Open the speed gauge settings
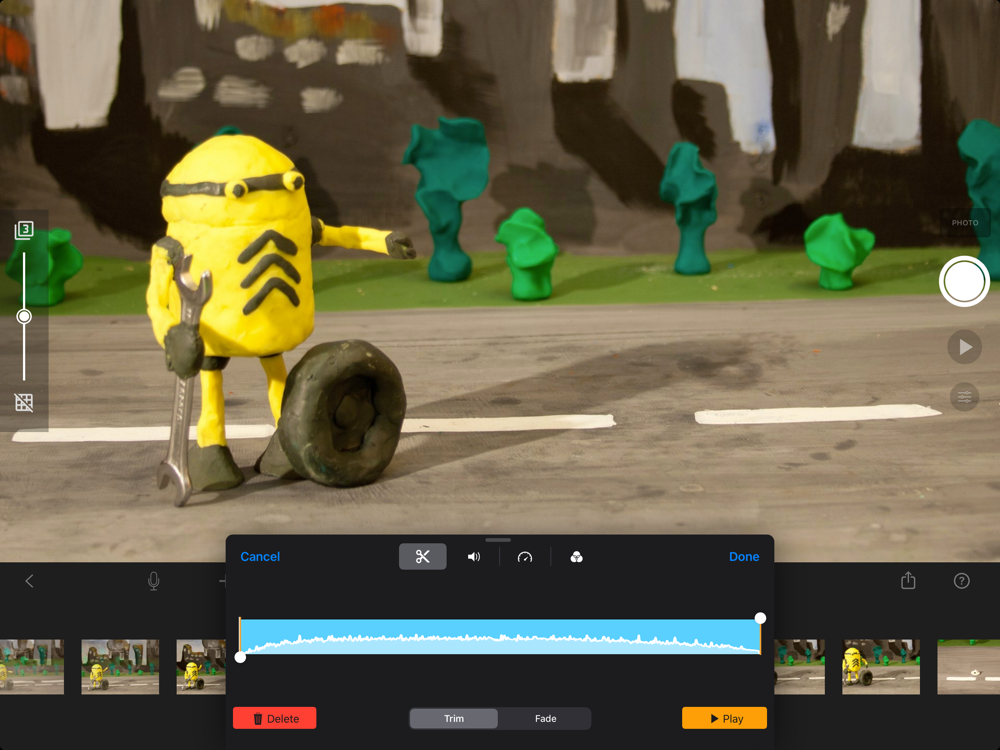 click(x=525, y=557)
